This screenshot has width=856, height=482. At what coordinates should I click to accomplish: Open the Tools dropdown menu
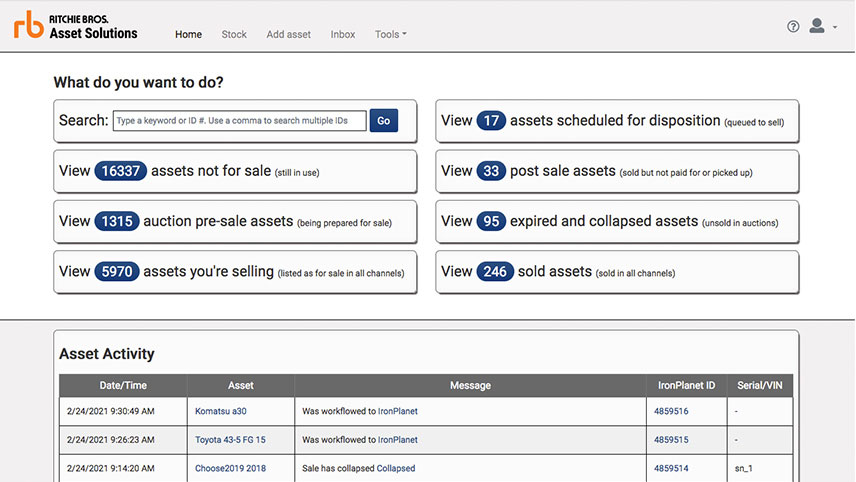pos(390,34)
